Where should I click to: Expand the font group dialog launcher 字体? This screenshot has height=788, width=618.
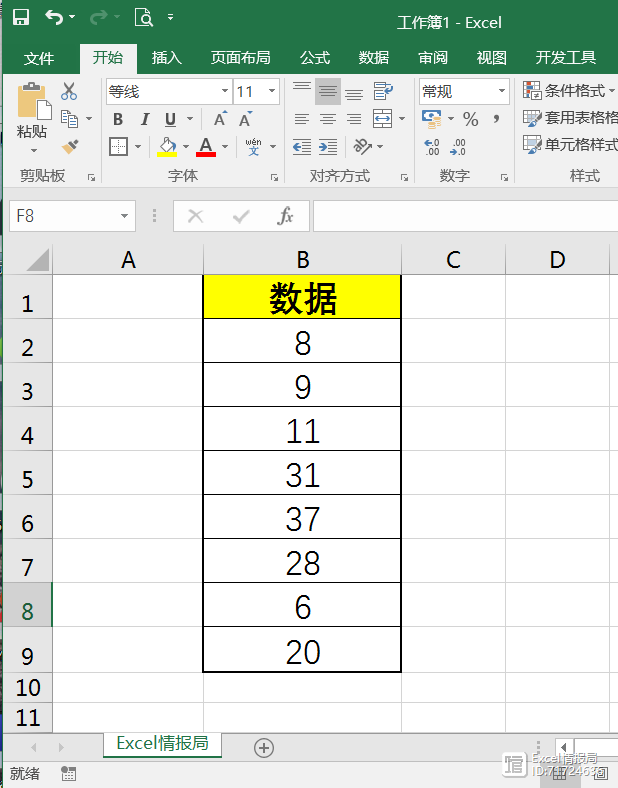(x=274, y=177)
